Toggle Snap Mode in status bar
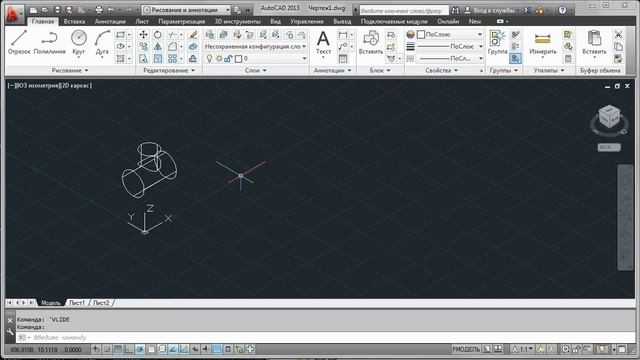This screenshot has width=640, height=360. pos(107,349)
